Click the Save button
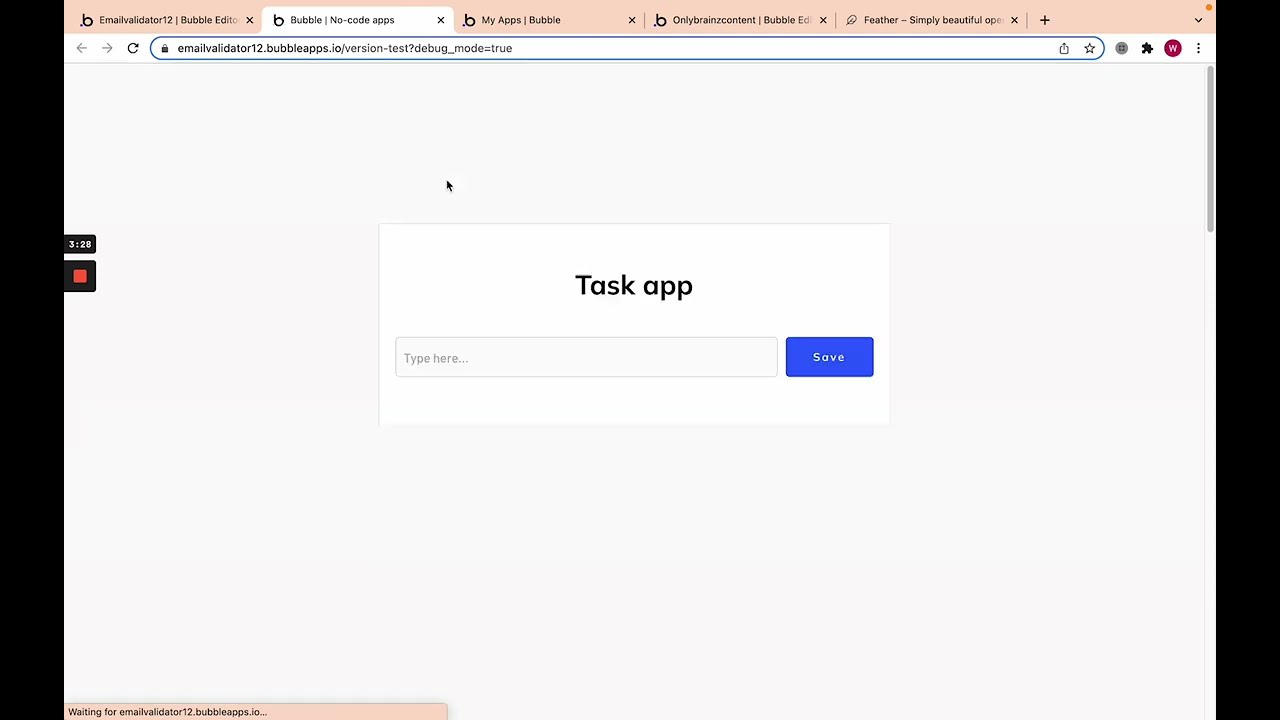 (x=829, y=357)
